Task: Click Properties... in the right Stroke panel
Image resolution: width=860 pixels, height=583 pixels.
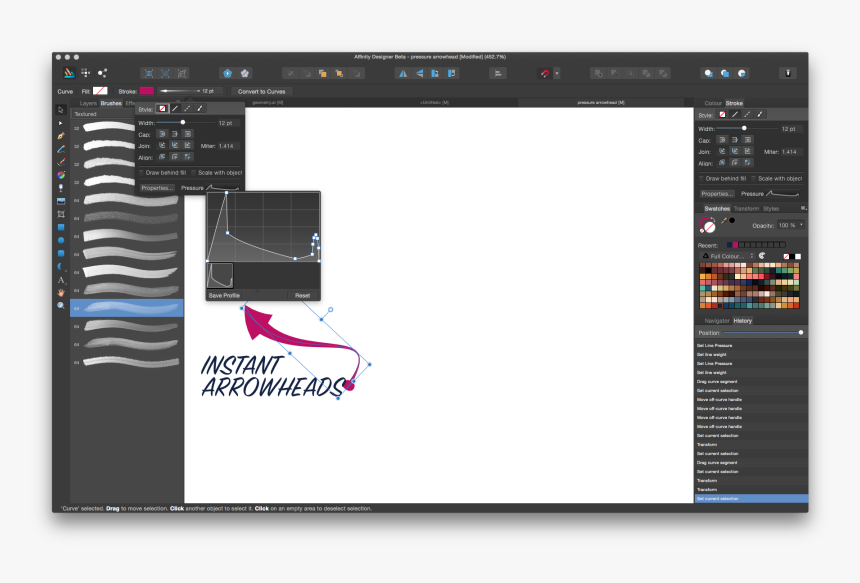Action: tap(717, 194)
